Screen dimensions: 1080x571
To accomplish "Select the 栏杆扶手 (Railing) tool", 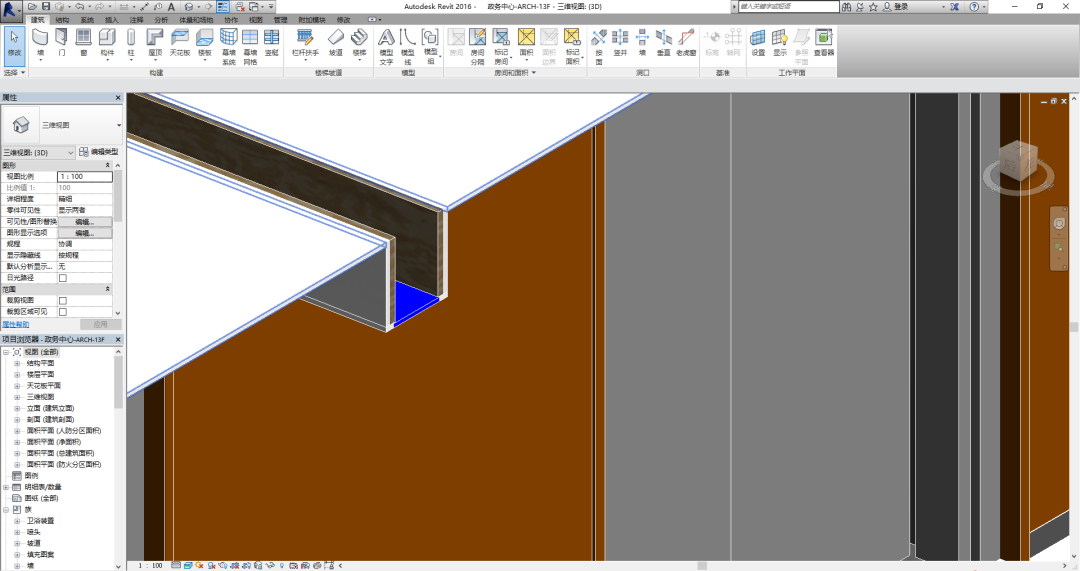I will tap(305, 43).
